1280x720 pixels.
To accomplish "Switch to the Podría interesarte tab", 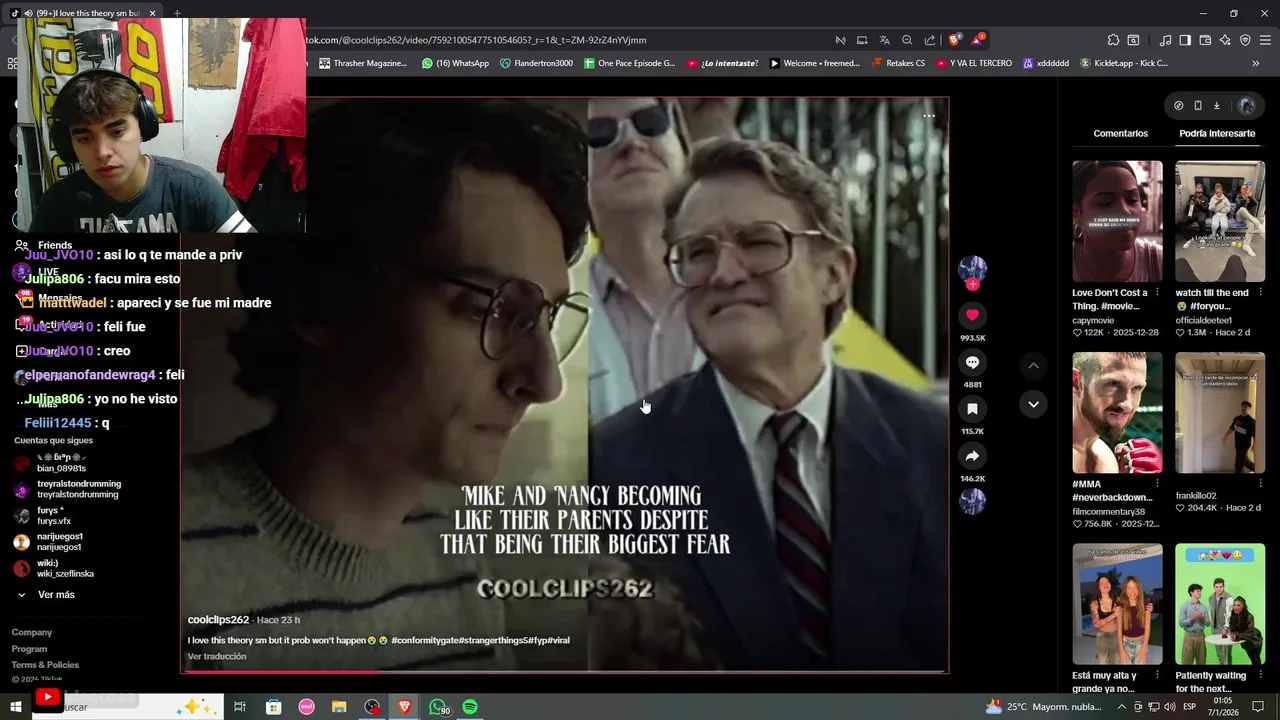I will [1217, 133].
